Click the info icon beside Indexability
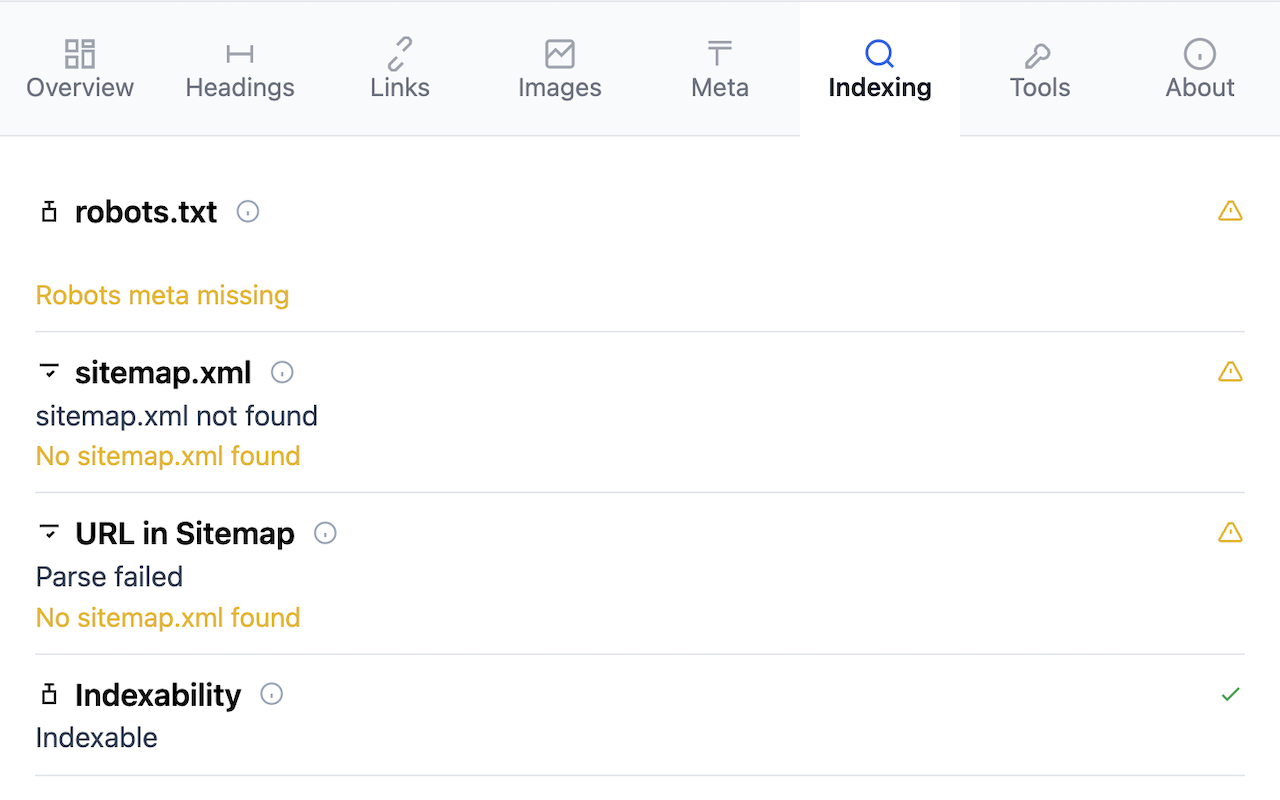The image size is (1280, 800). (272, 694)
